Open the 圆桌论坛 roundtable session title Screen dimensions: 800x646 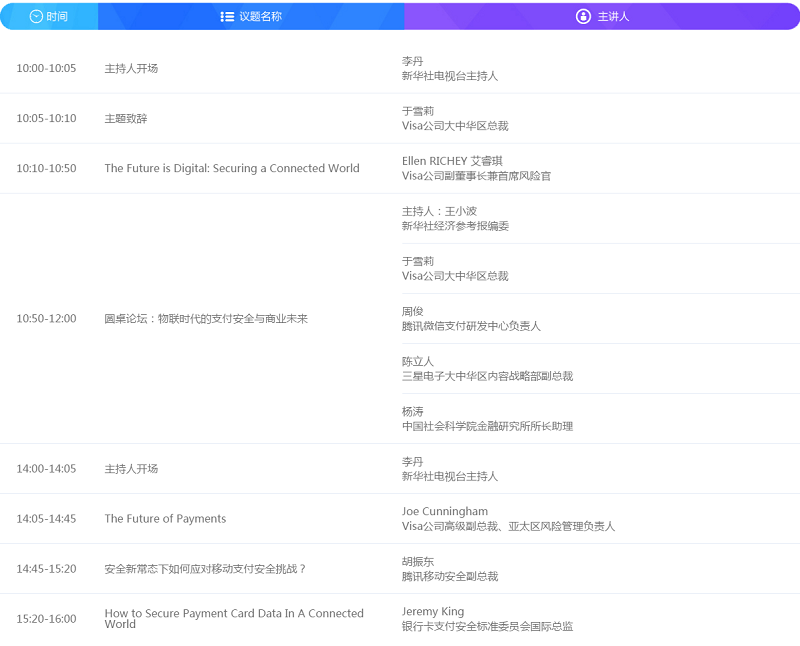click(206, 318)
